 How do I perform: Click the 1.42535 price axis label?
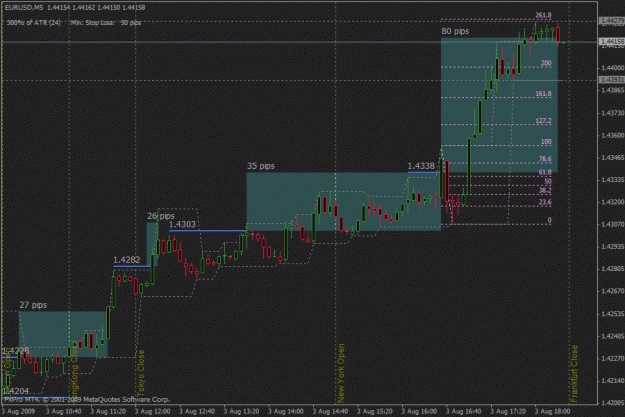point(613,314)
